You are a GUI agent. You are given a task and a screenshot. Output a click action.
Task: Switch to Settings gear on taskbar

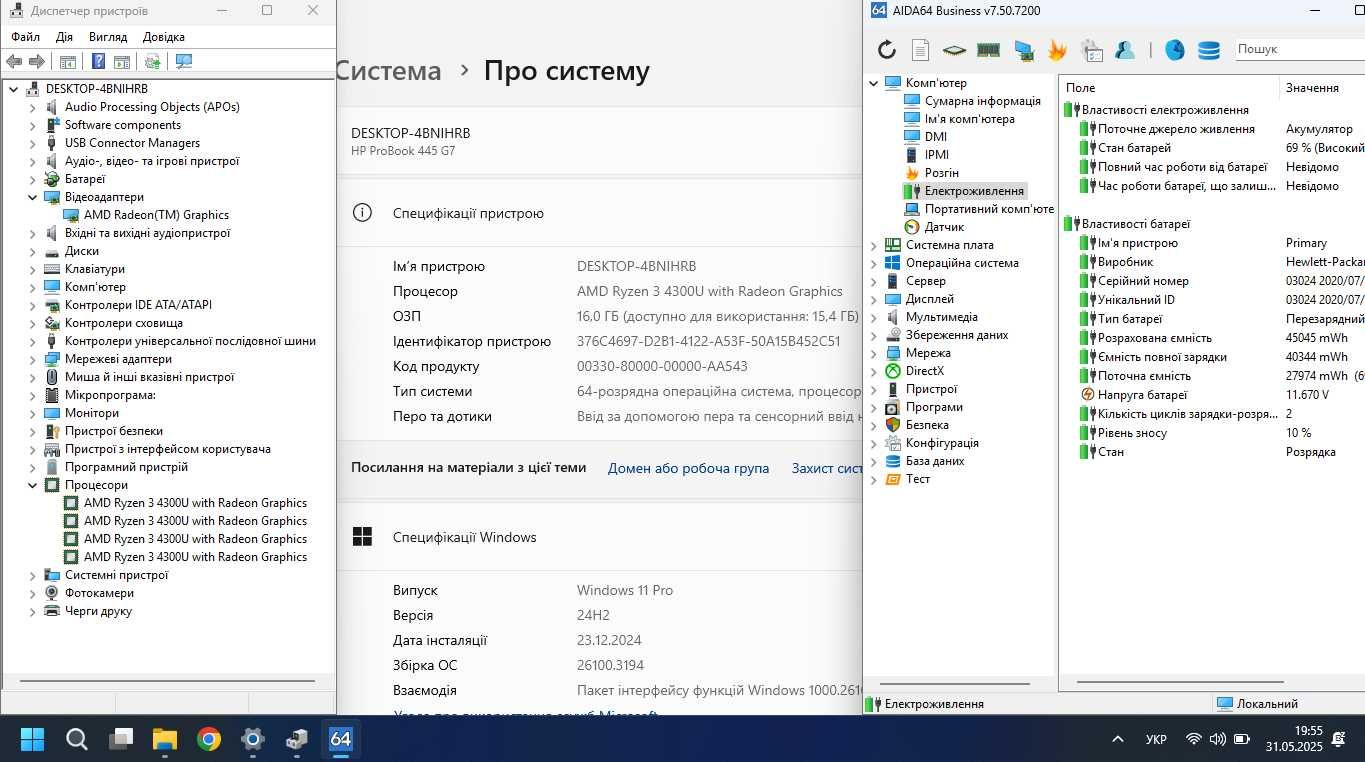tap(253, 739)
